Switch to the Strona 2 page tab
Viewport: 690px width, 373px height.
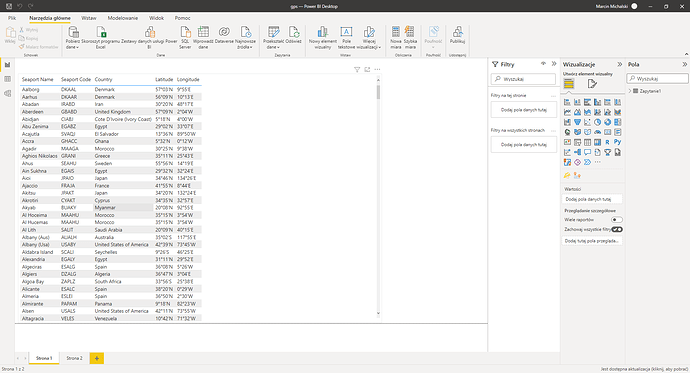point(74,358)
